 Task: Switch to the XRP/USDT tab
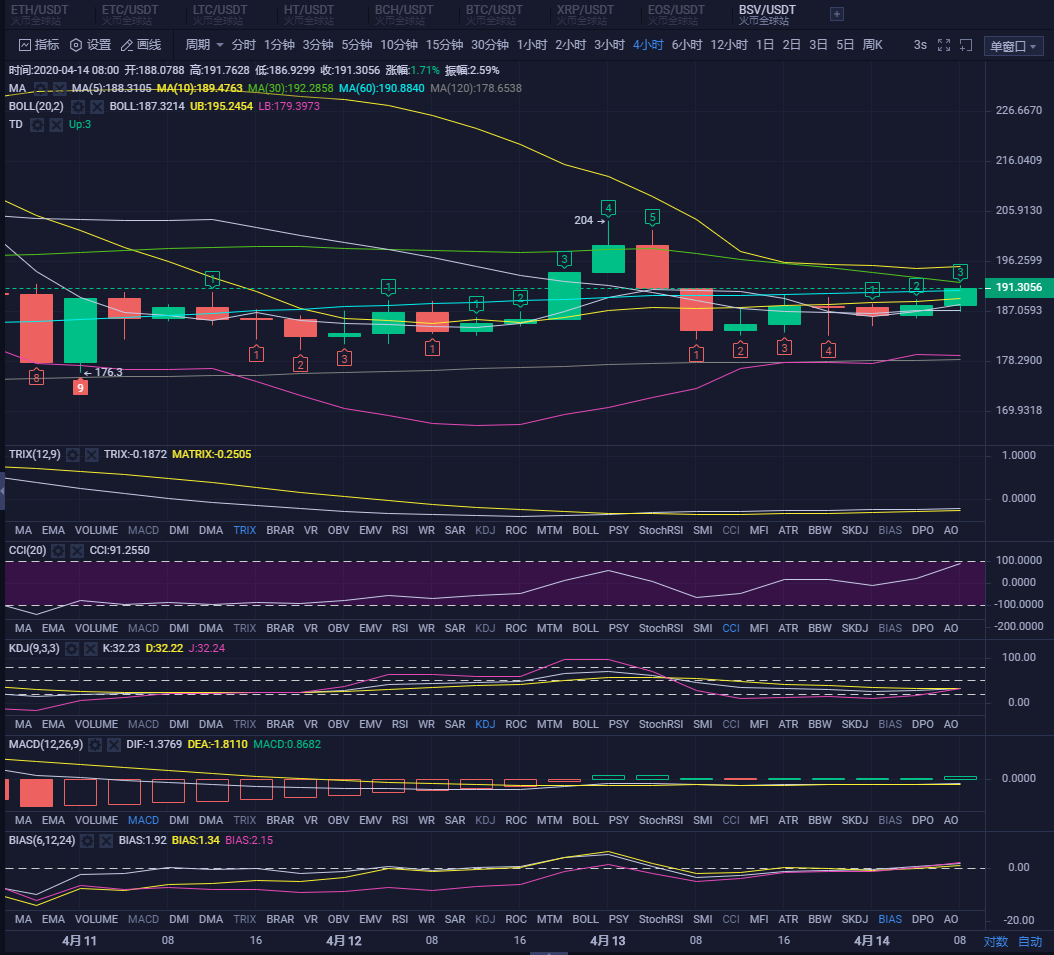pyautogui.click(x=585, y=15)
